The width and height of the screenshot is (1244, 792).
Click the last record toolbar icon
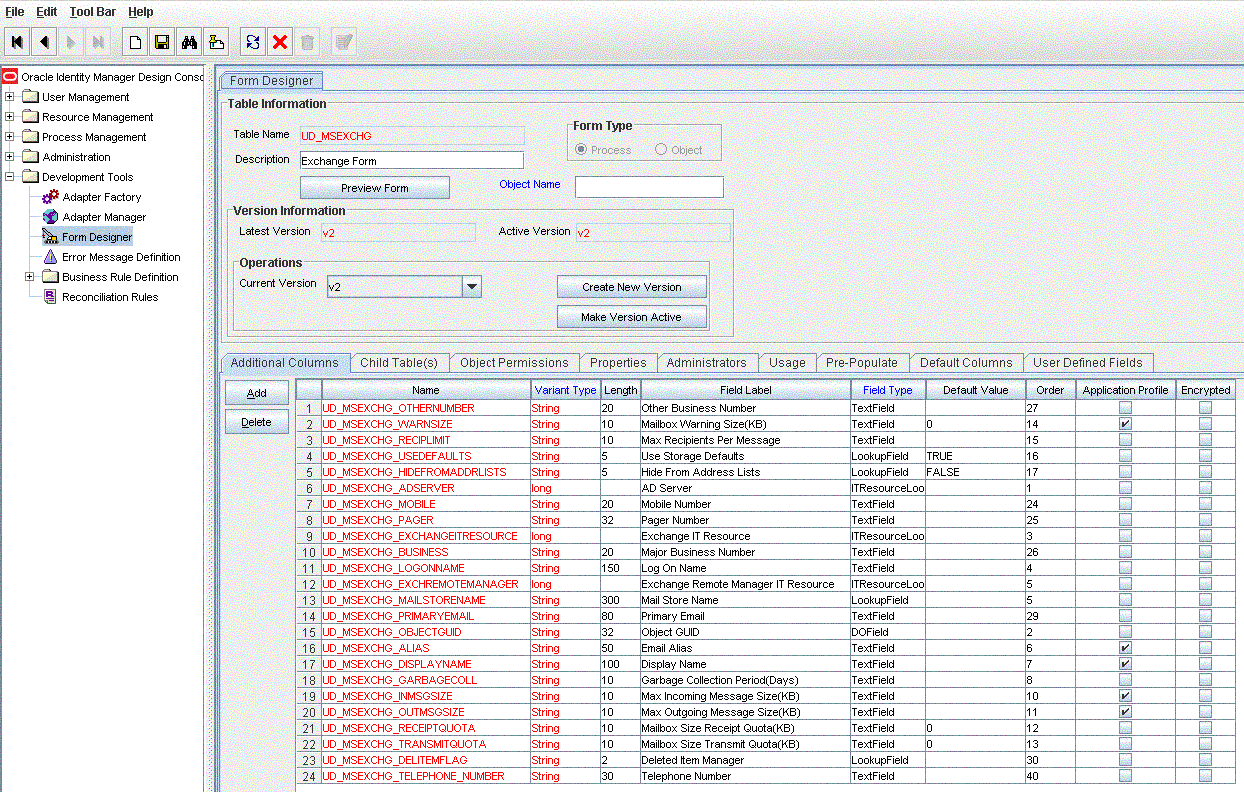click(x=98, y=42)
